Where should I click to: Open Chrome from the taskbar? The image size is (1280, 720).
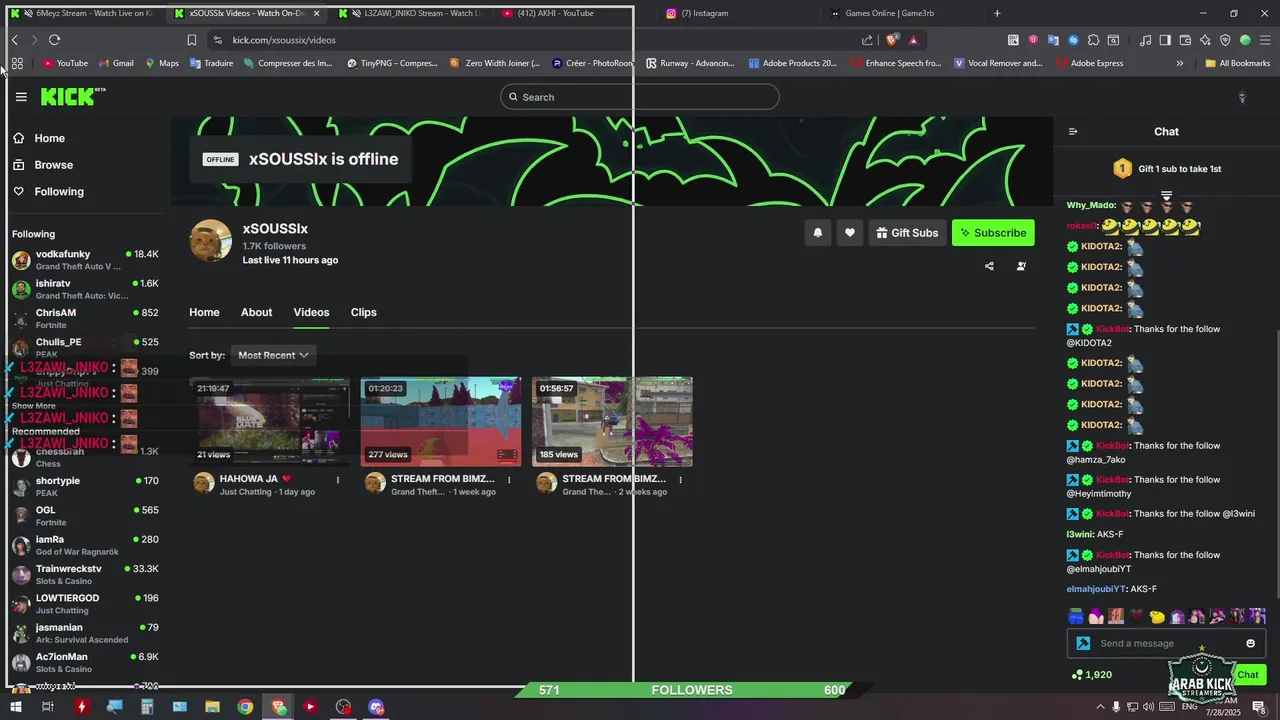click(245, 707)
